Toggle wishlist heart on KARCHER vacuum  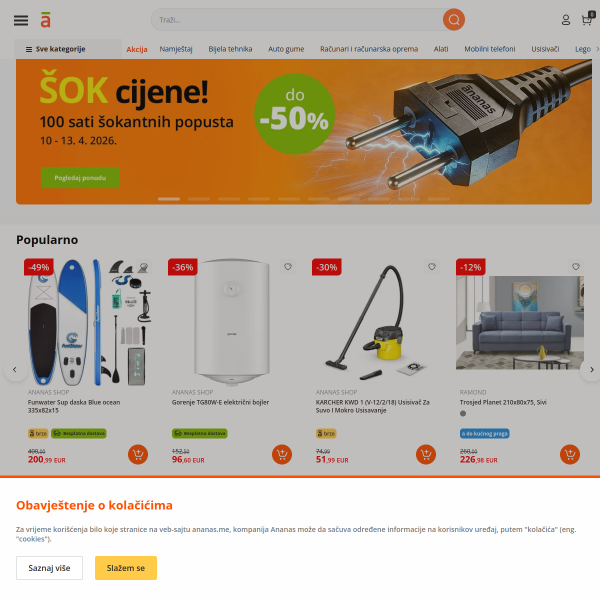pos(432,267)
